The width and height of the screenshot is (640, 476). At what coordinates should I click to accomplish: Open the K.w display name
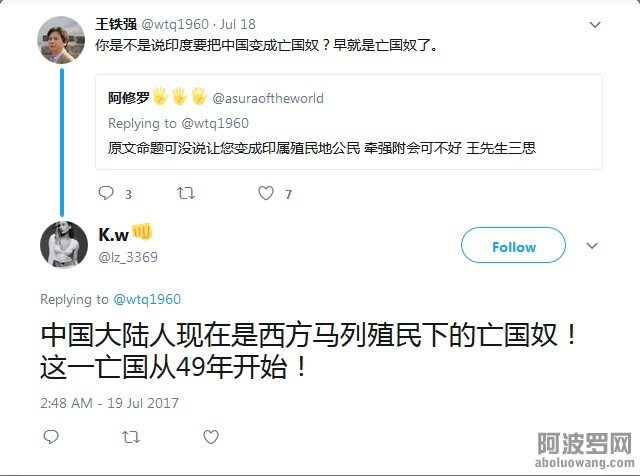(x=113, y=235)
